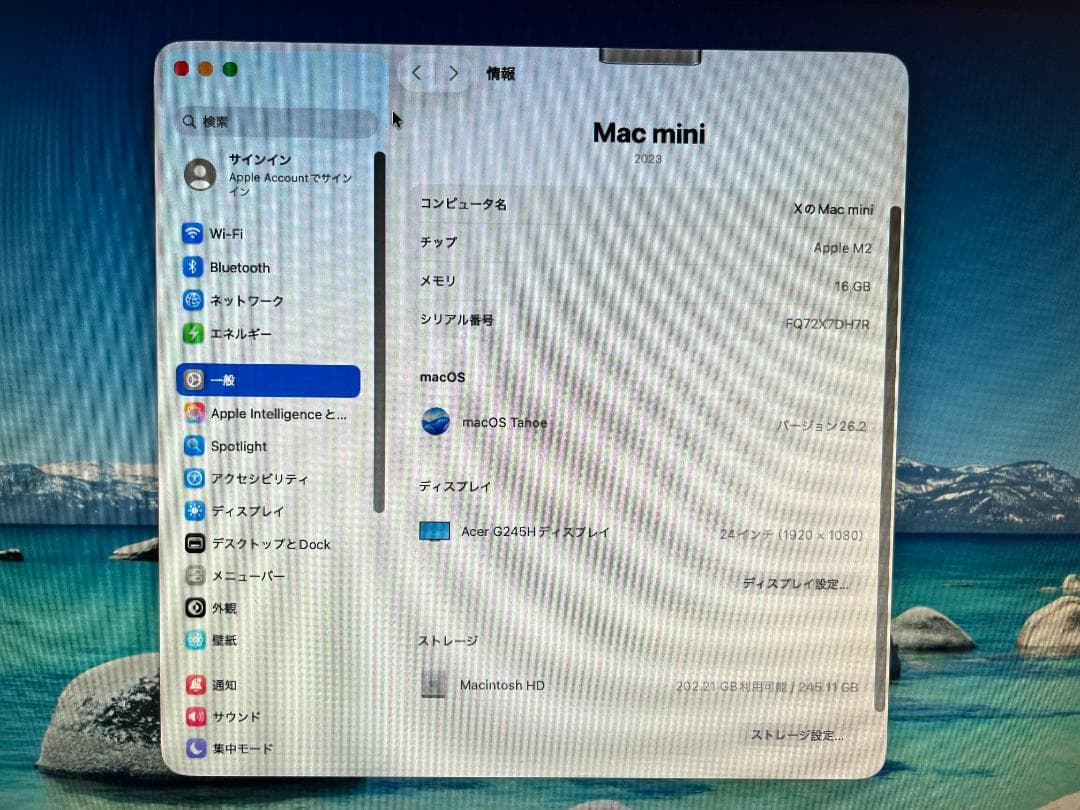The width and height of the screenshot is (1080, 810).
Task: Select the Bluetooth sidebar icon
Action: coord(240,267)
